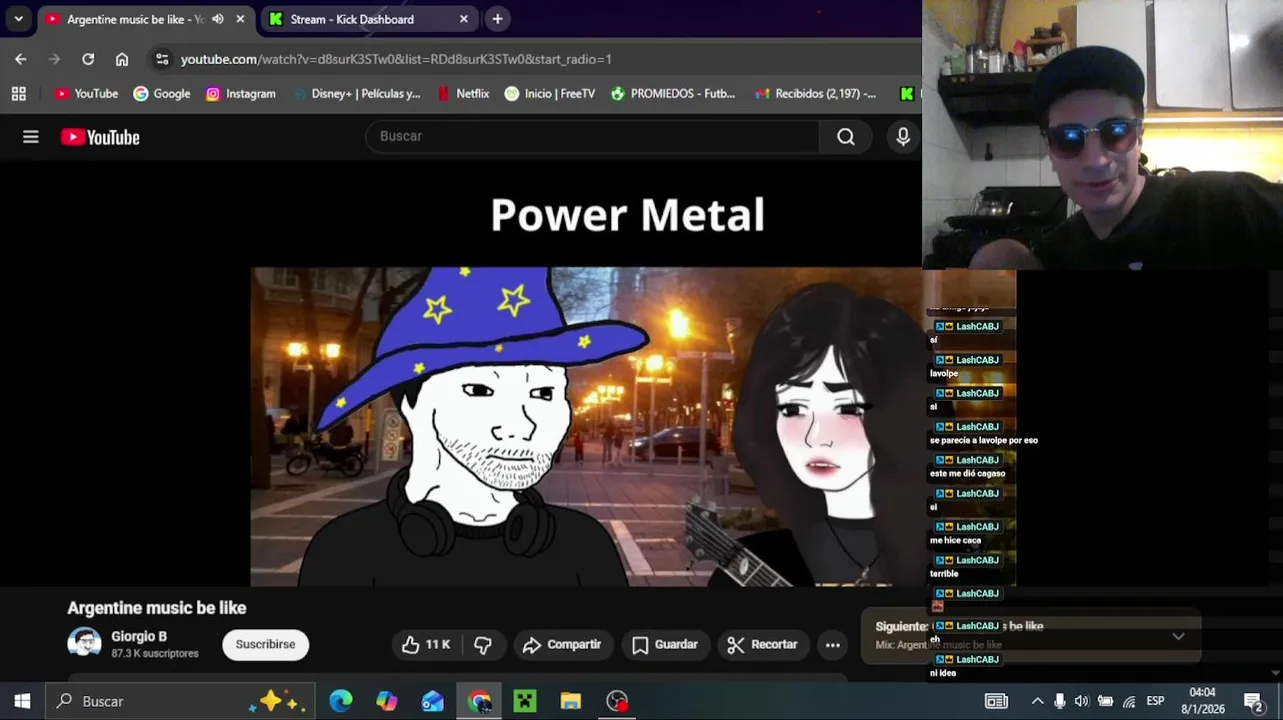Click the Compartir share button

click(561, 645)
